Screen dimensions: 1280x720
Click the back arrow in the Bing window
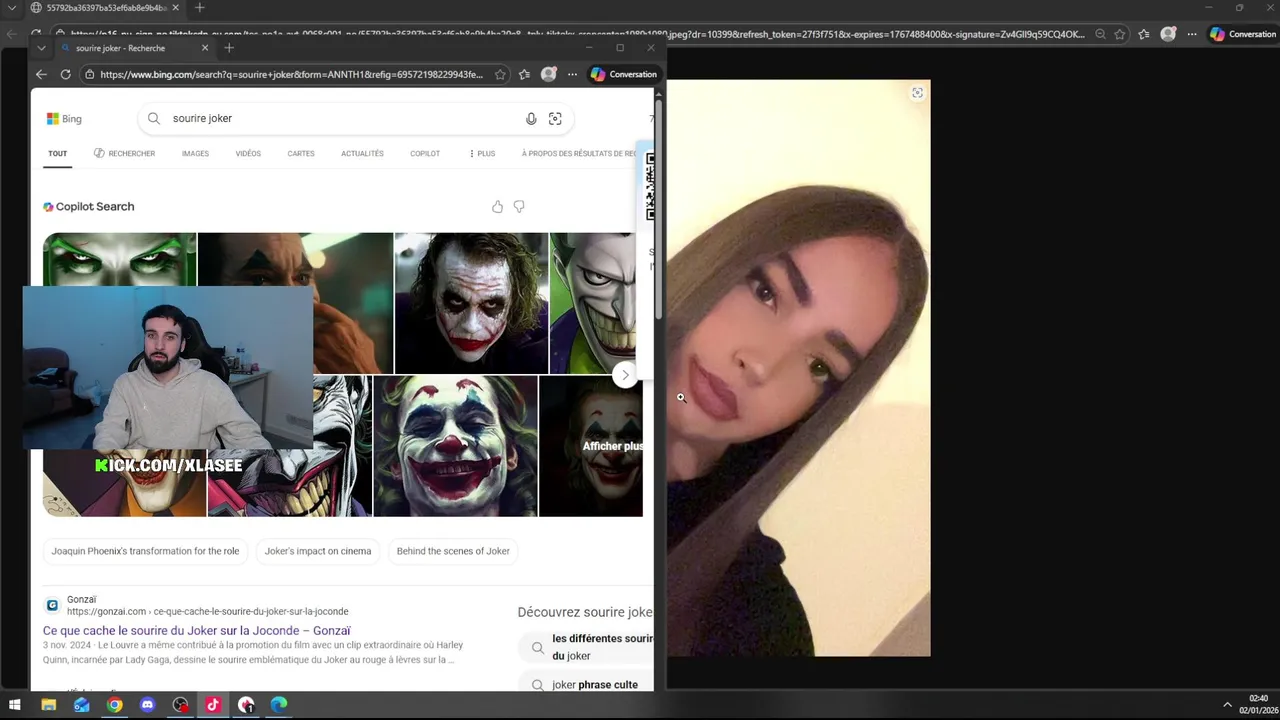[x=41, y=74]
